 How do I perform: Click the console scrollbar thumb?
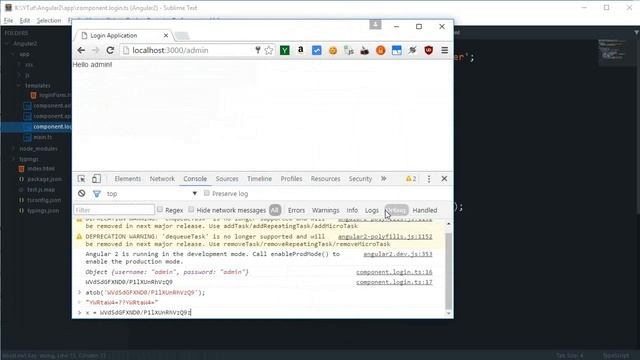tap(448, 272)
